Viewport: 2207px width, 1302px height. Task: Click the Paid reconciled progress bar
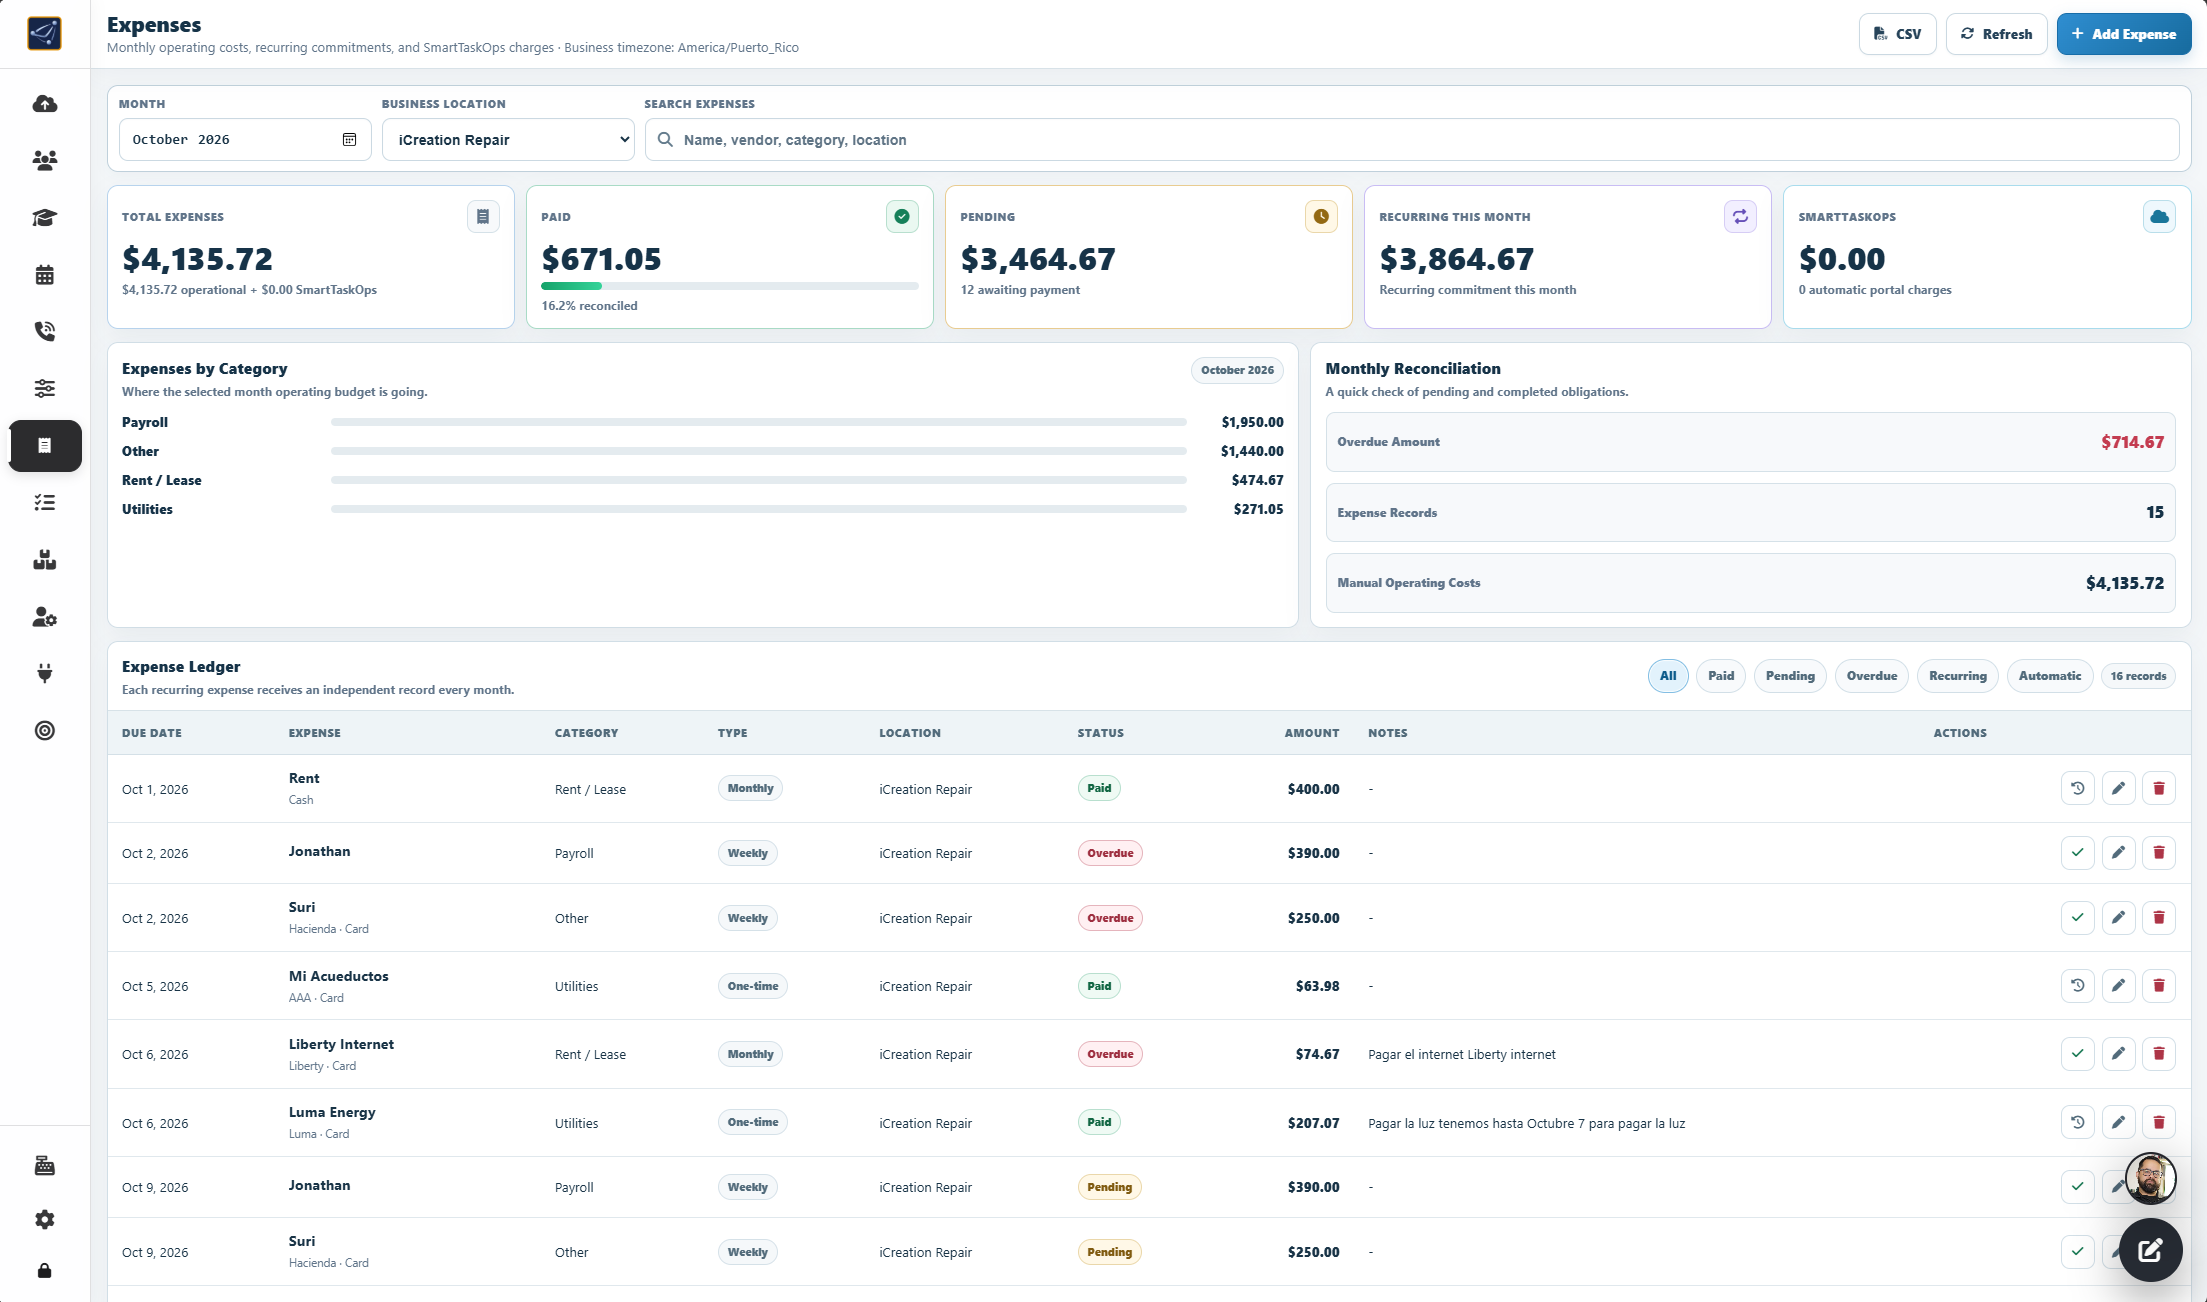click(x=730, y=286)
